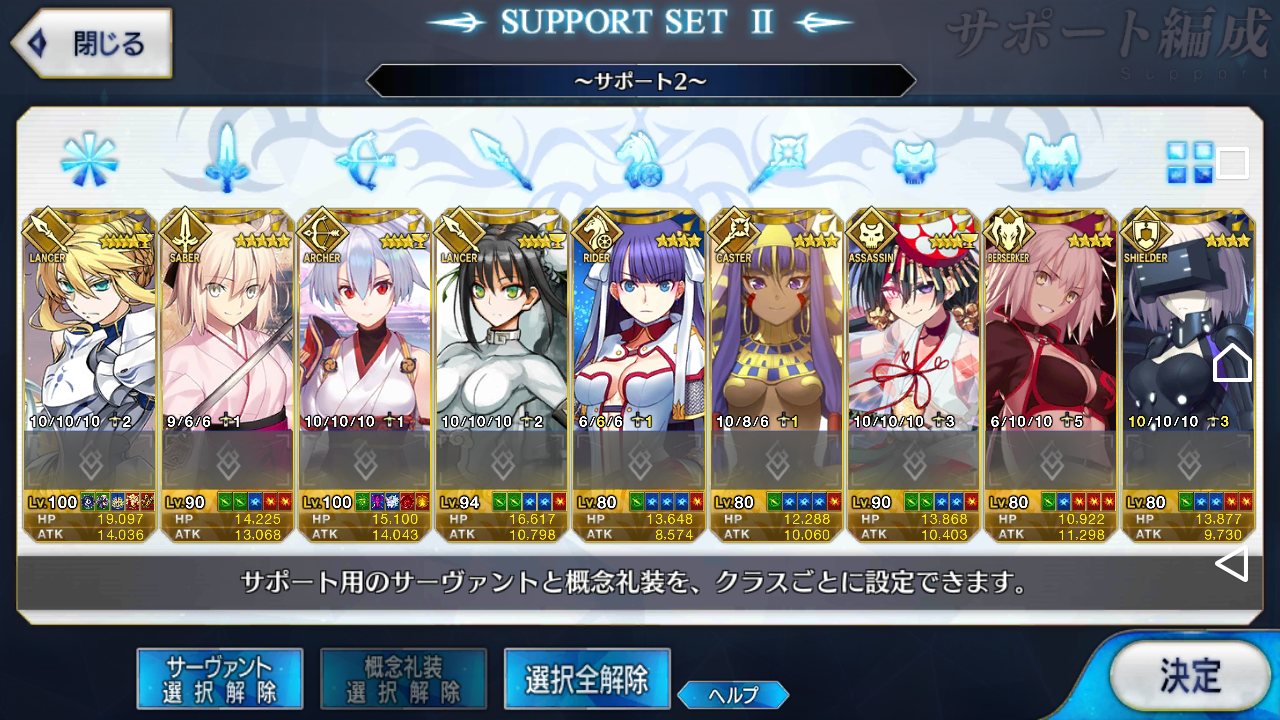
Task: Click the 選択全解除 button
Action: [587, 678]
